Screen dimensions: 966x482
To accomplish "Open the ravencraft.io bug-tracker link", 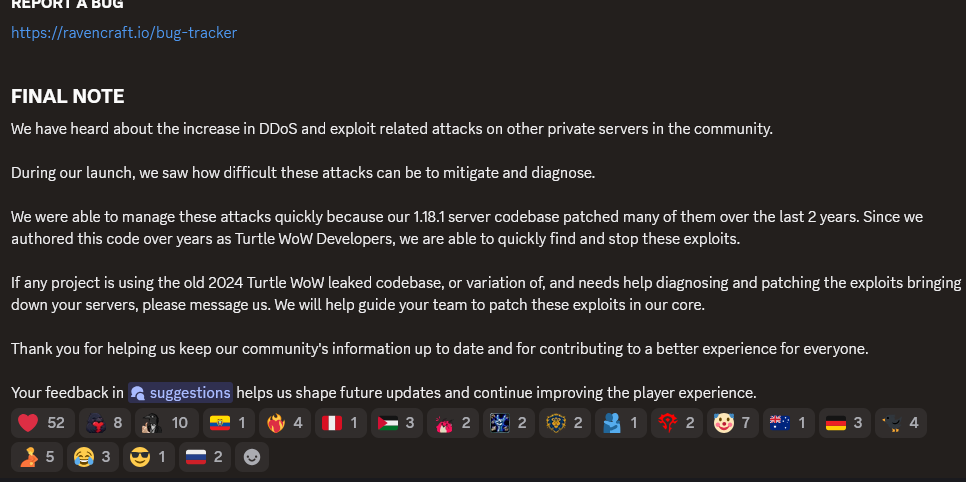I will click(124, 33).
